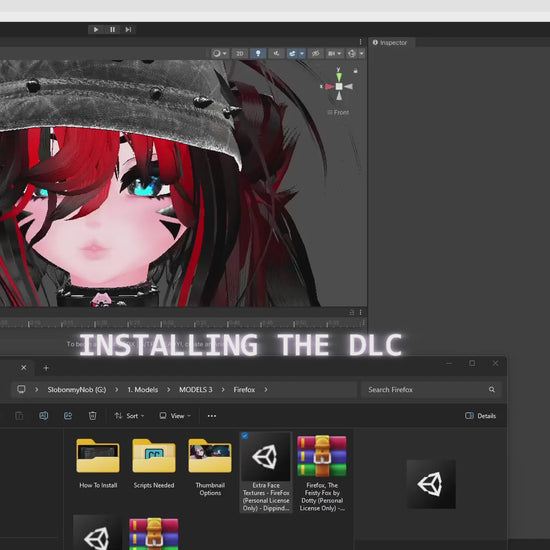Open the Scene view kebab menu

[x=360, y=42]
